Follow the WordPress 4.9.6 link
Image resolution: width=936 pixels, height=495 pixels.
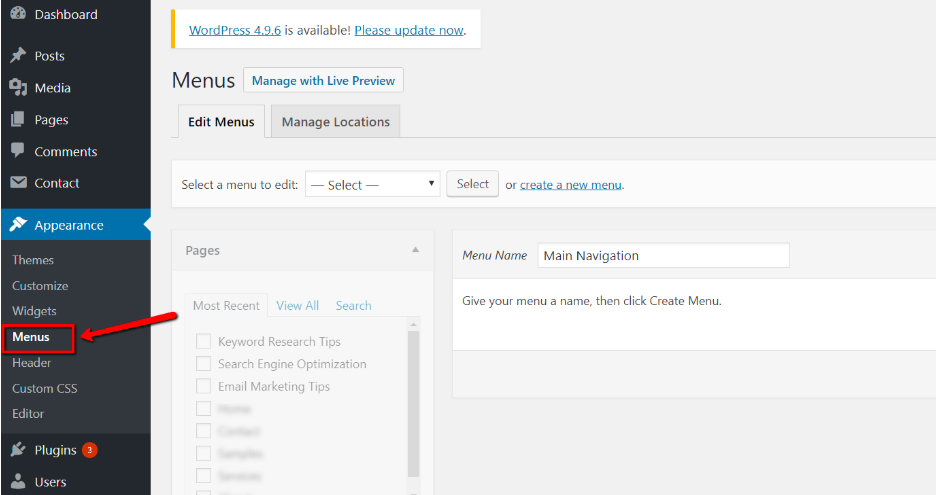[235, 30]
